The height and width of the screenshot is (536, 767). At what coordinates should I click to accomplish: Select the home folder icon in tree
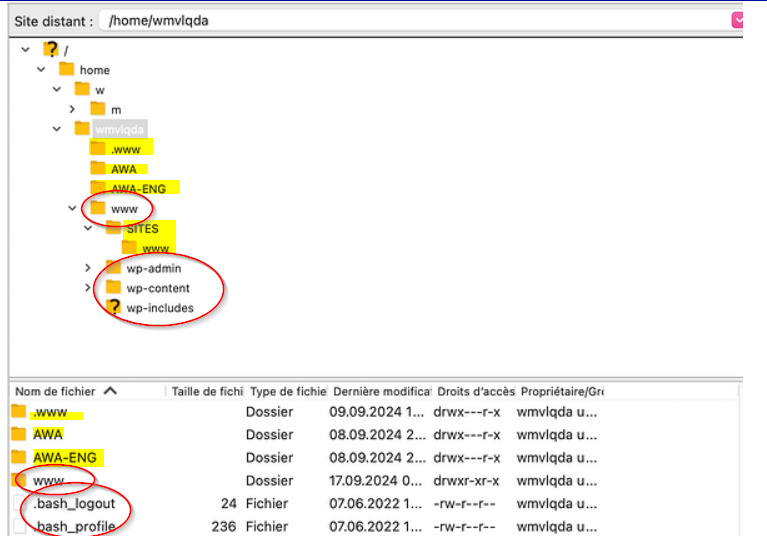67,70
